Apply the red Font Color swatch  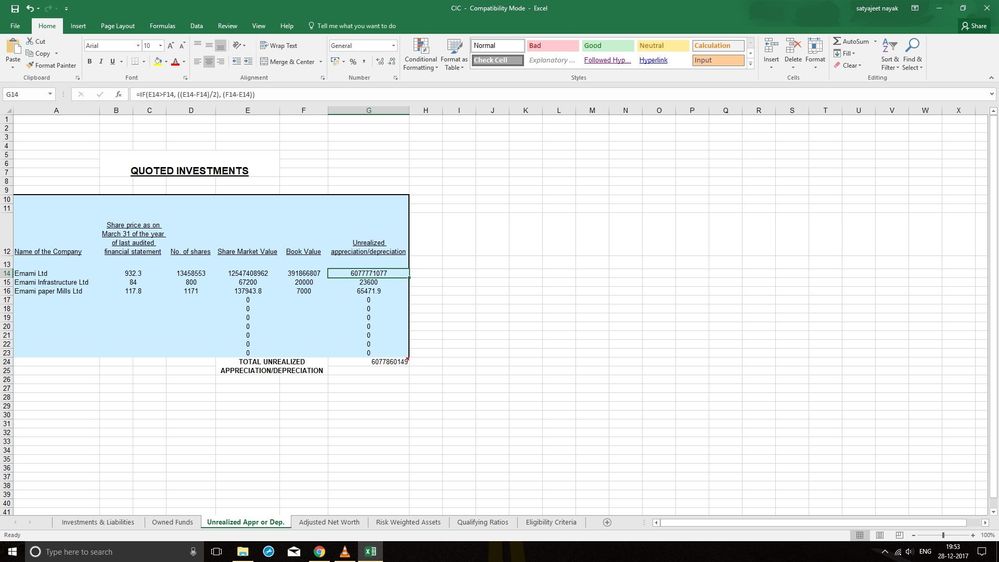[x=175, y=62]
